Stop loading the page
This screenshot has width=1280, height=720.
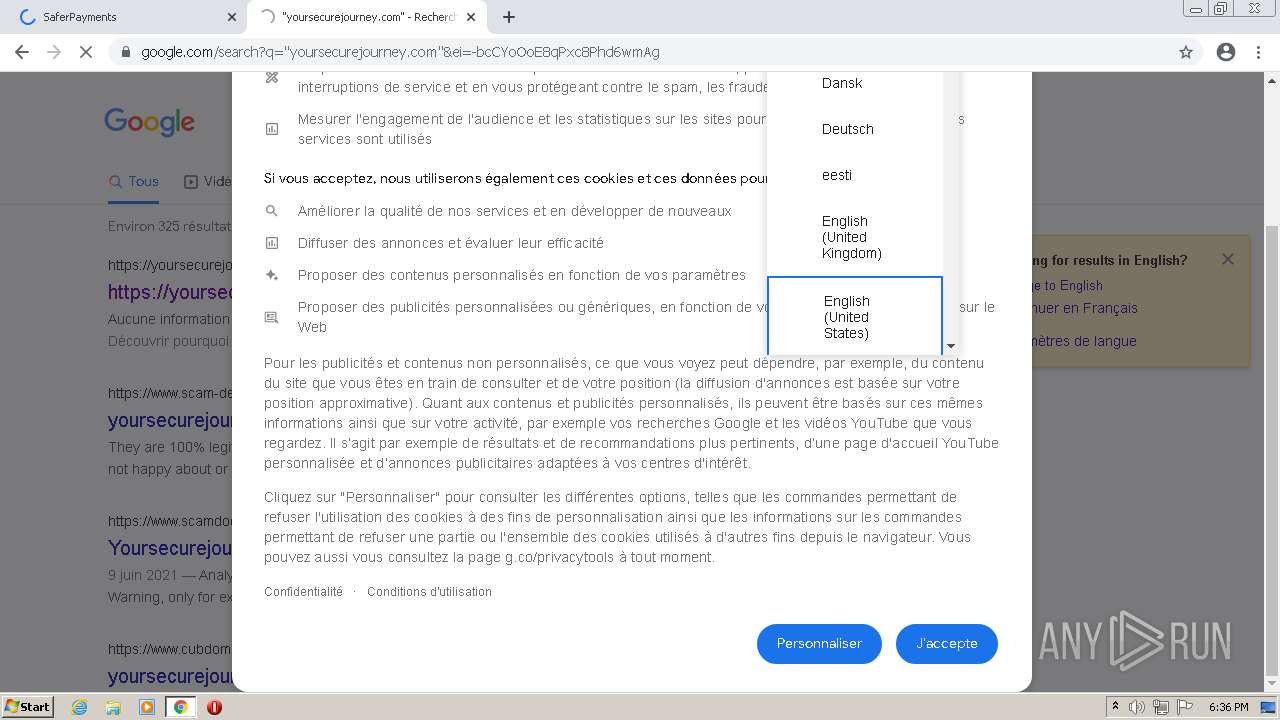click(x=86, y=52)
